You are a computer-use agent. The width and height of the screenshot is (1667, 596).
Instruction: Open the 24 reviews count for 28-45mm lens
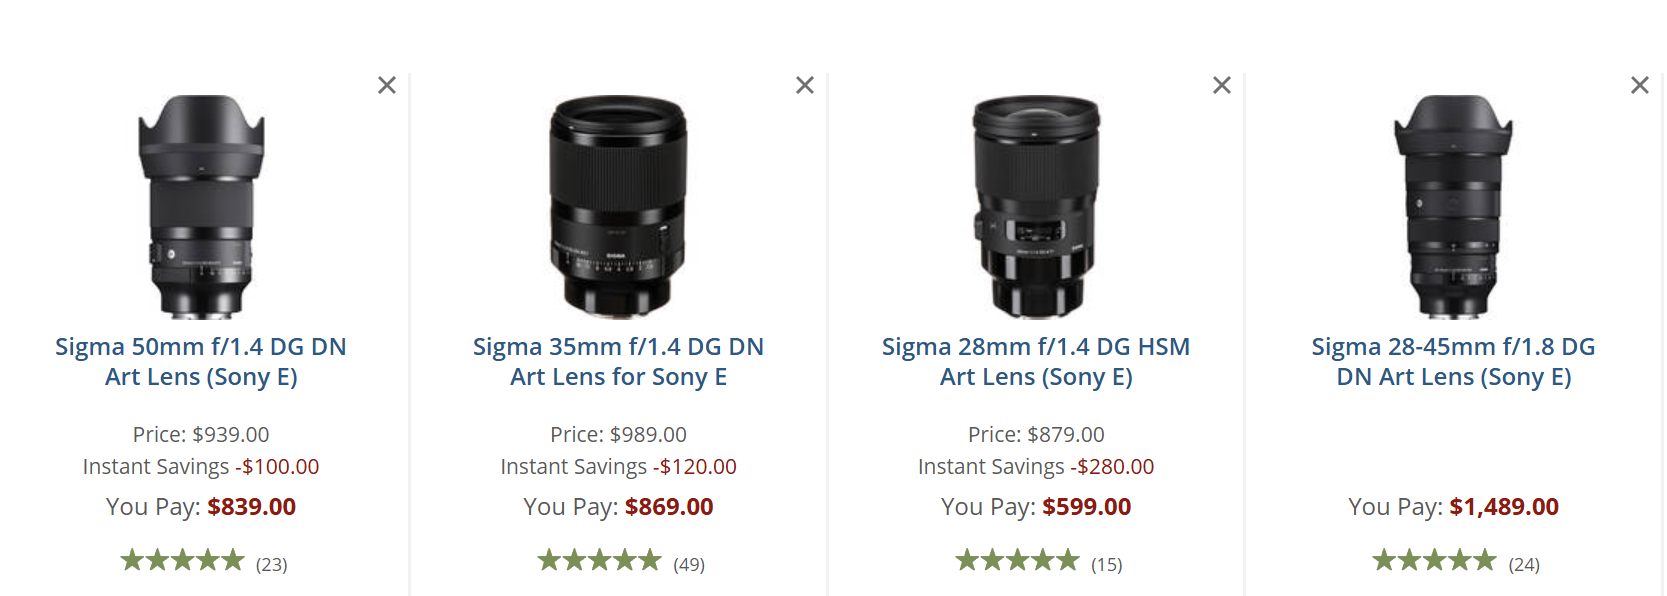tap(1524, 565)
